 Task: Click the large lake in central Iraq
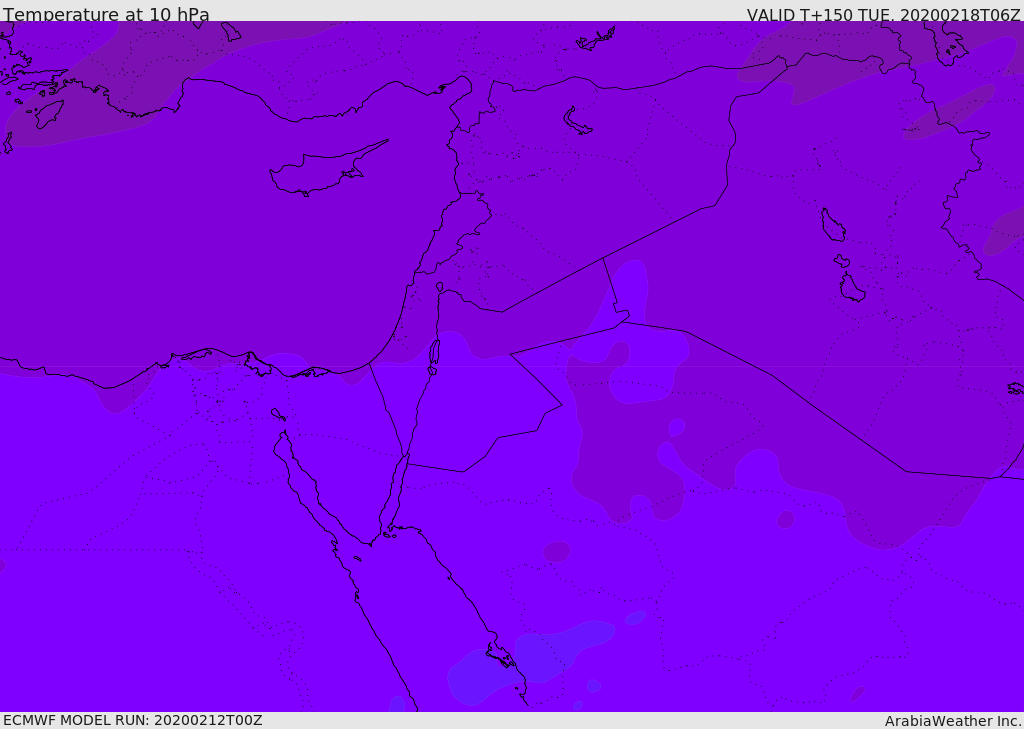click(x=833, y=225)
